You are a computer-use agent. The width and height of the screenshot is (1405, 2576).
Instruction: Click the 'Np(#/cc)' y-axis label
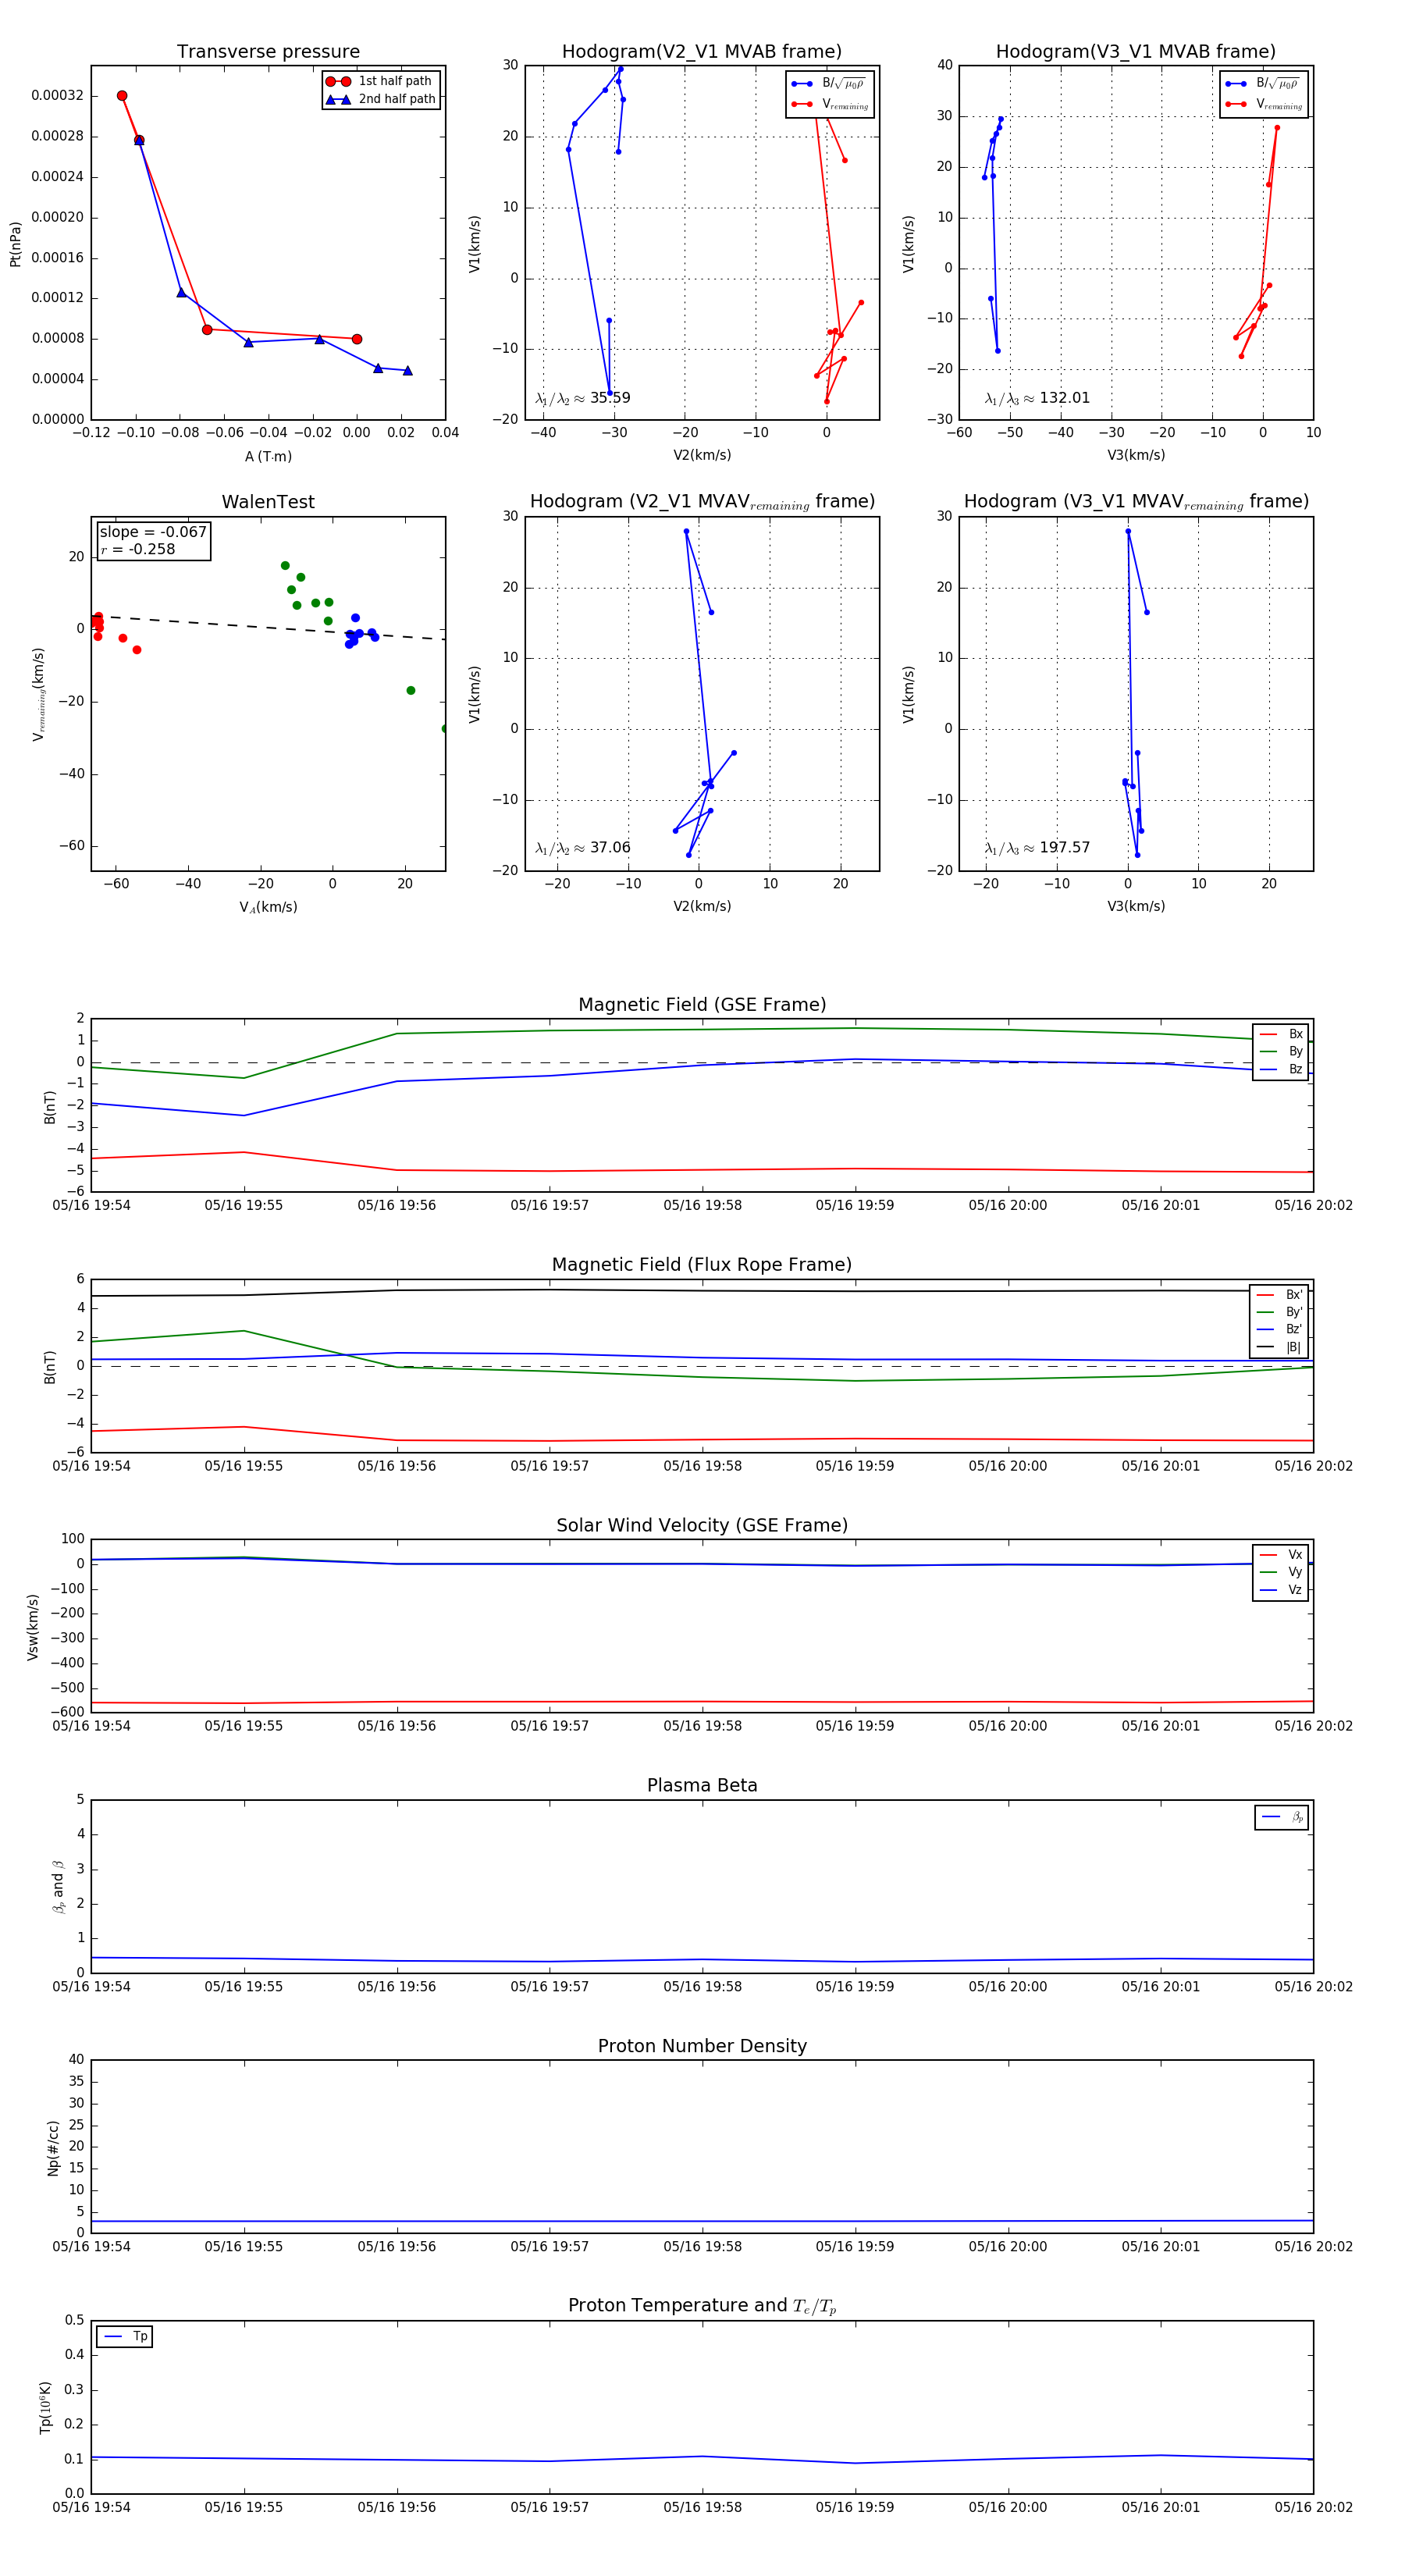(x=53, y=2148)
